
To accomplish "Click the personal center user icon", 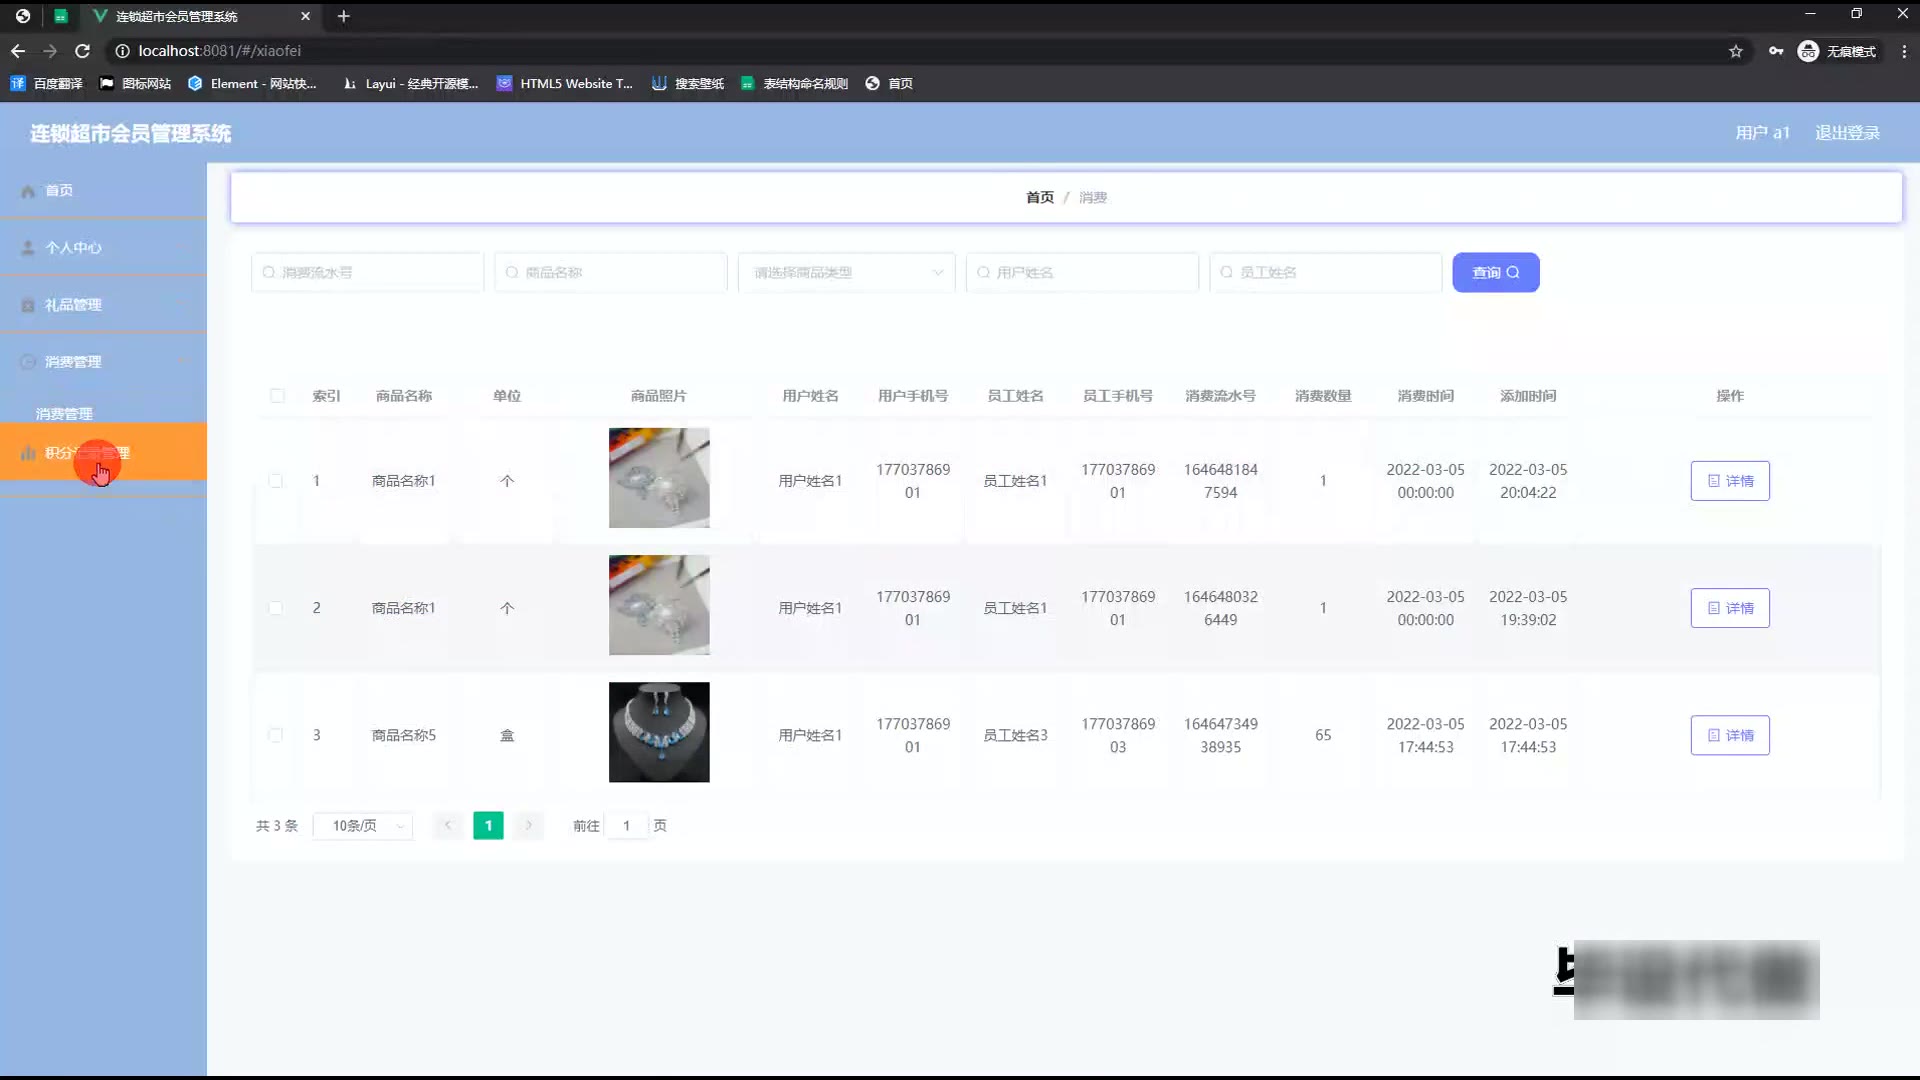I will coord(28,248).
